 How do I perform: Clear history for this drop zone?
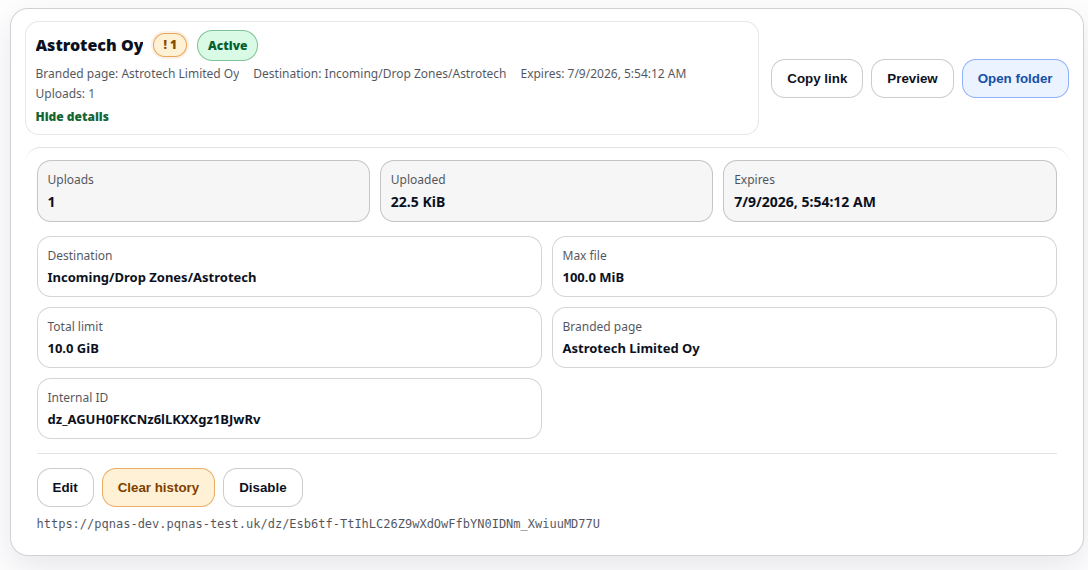158,487
